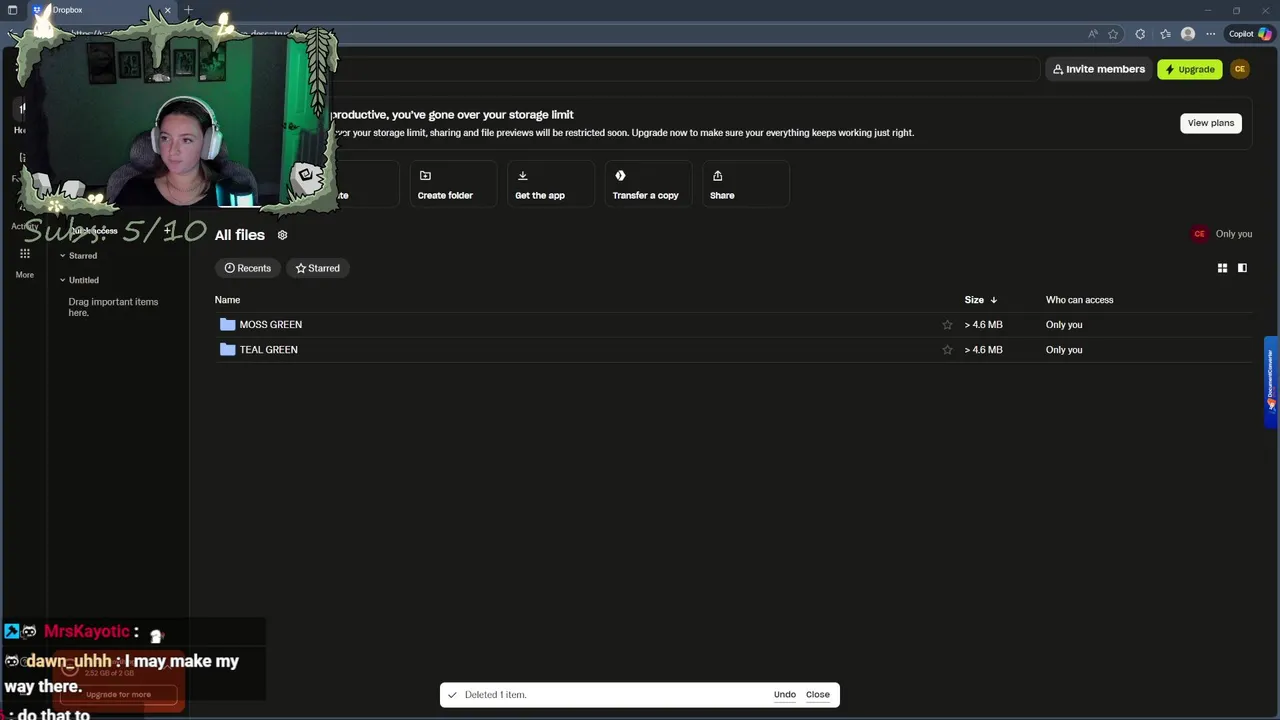
Task: Open the browser profile avatar
Action: [1188, 34]
